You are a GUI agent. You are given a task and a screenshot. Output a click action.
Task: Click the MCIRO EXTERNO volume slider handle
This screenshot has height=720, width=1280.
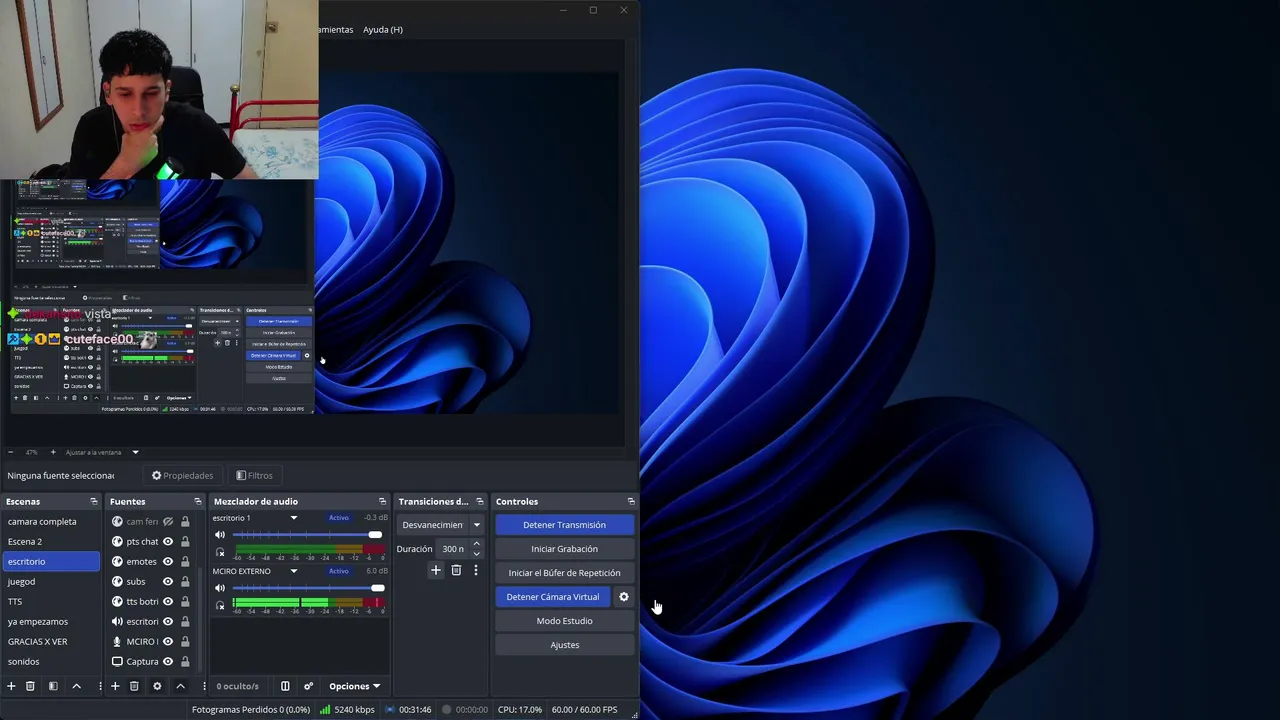tap(377, 588)
